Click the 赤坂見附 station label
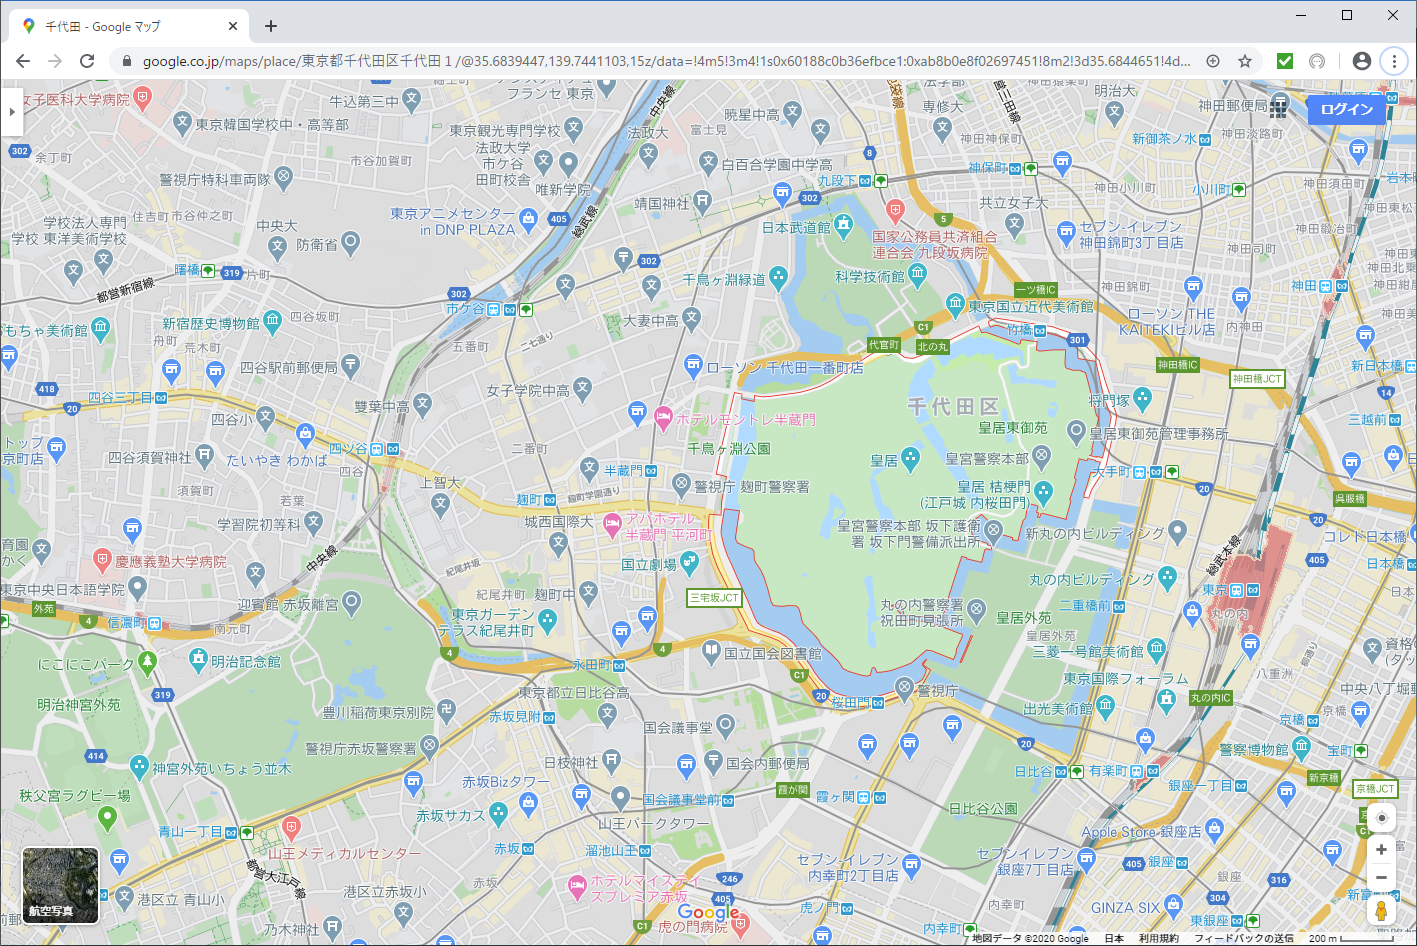 tap(514, 717)
